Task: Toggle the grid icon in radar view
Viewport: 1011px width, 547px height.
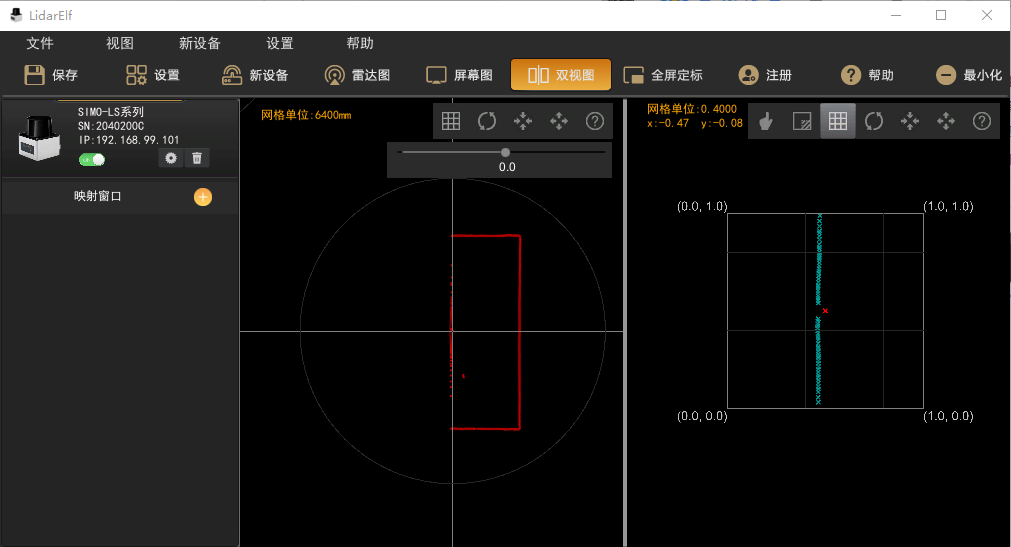Action: pos(451,121)
